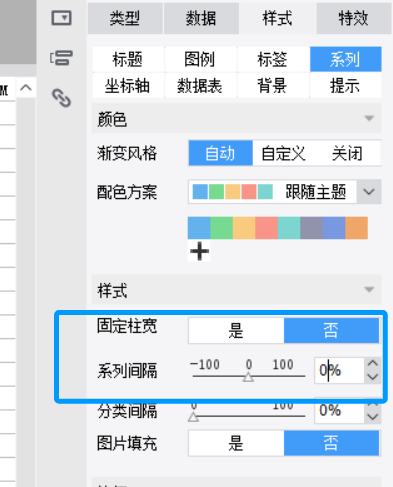Open the 提示 style section
Viewport: 393px width, 487px height.
coord(346,86)
